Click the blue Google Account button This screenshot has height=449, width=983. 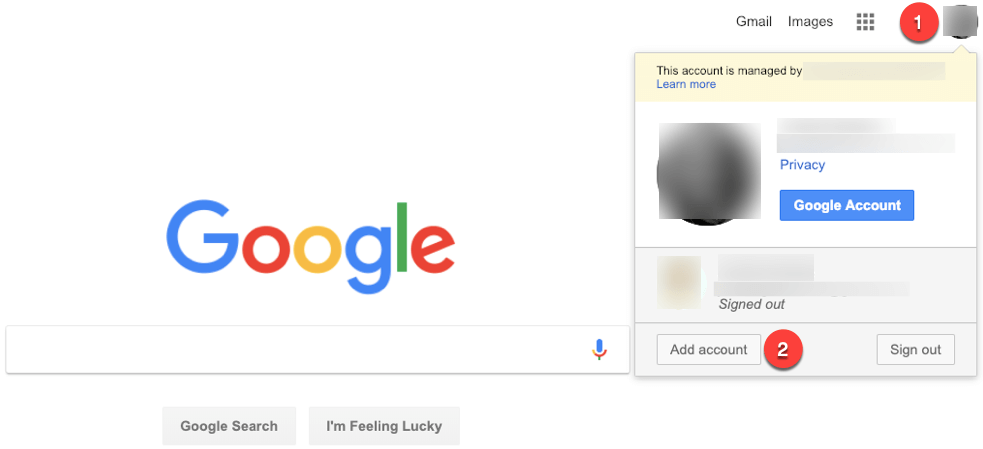coord(847,205)
